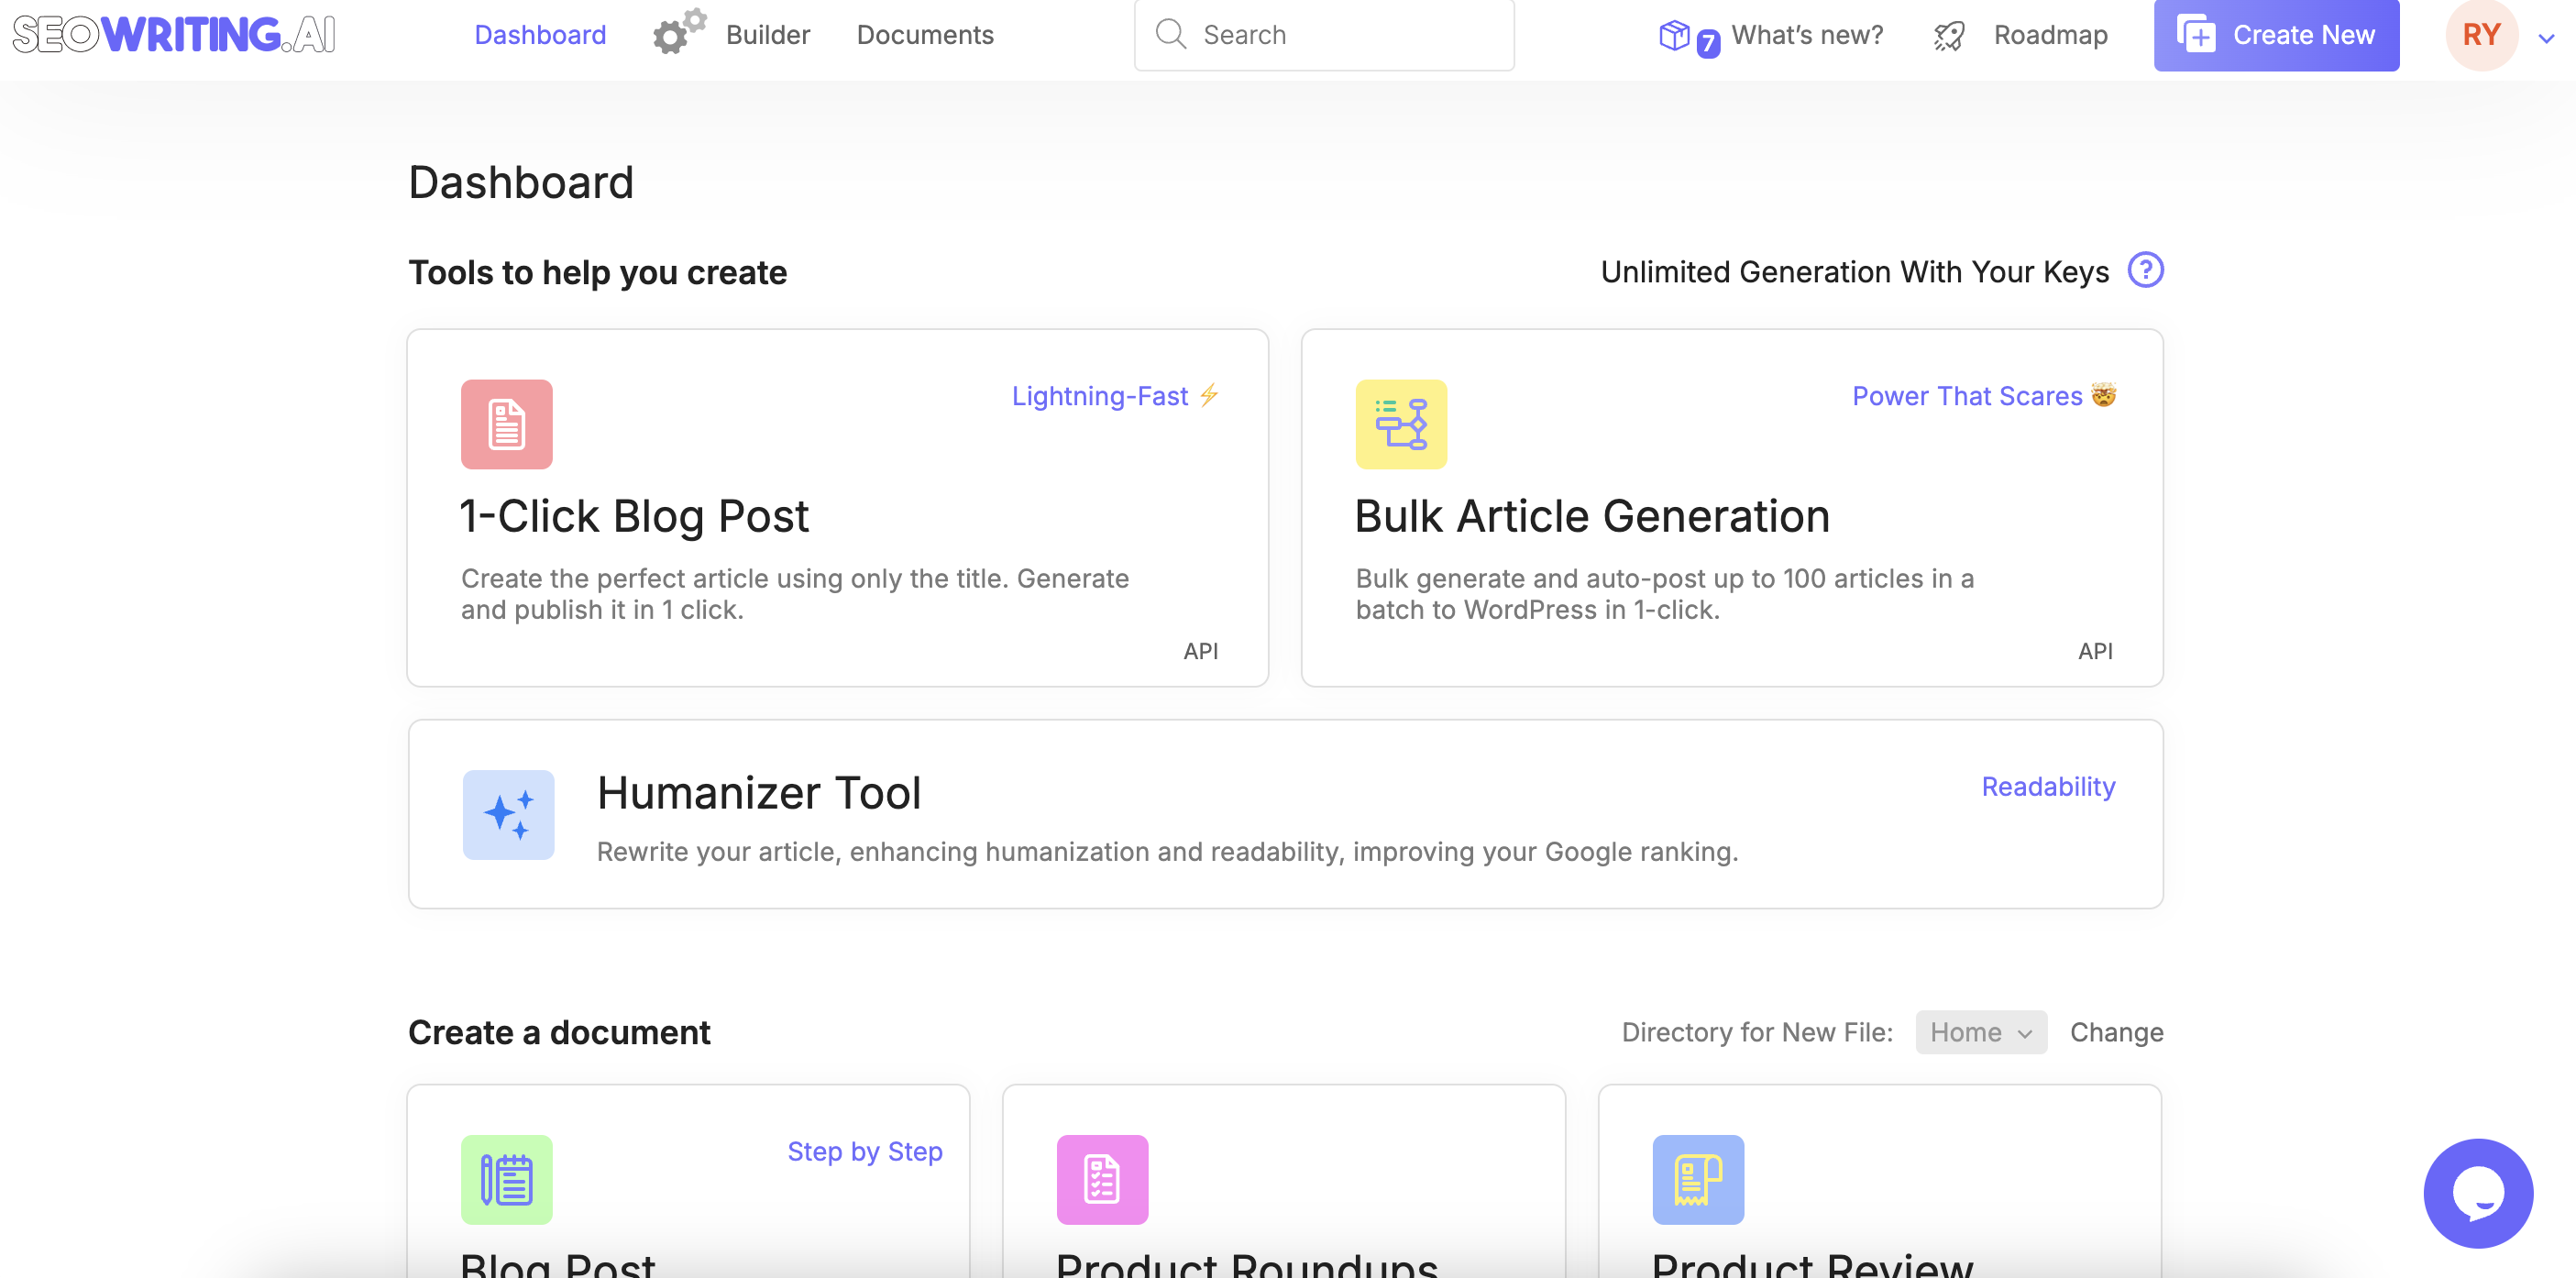The height and width of the screenshot is (1278, 2576).
Task: Open the chat support bubble
Action: click(x=2477, y=1192)
